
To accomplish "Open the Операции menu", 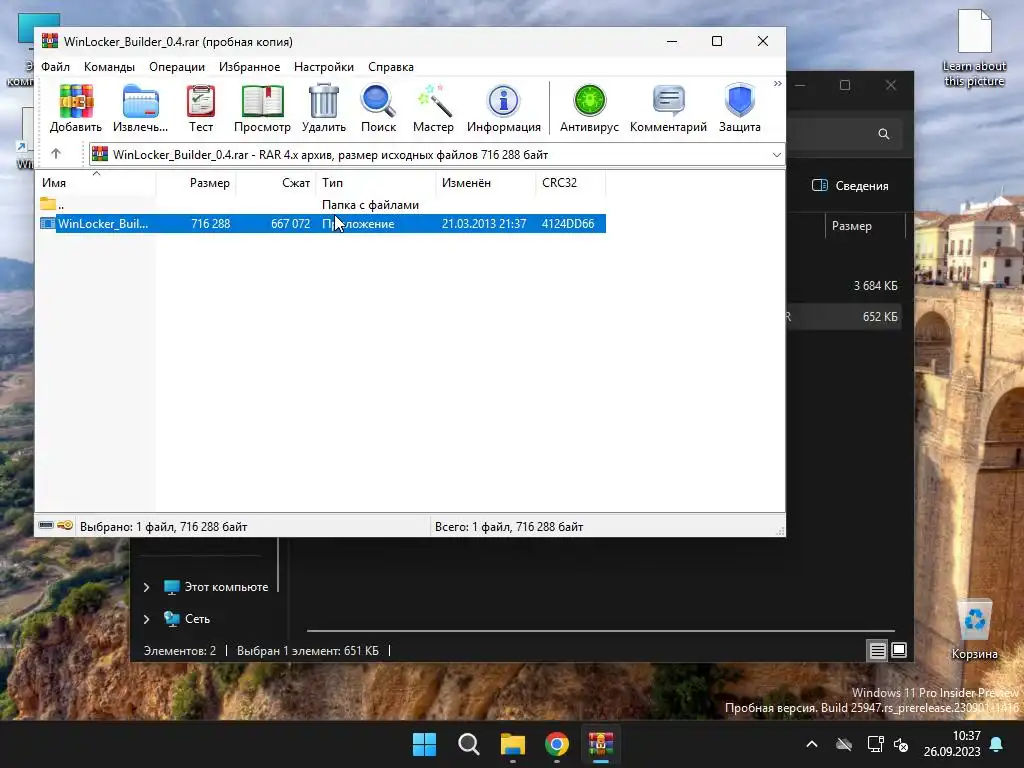I will [x=177, y=67].
